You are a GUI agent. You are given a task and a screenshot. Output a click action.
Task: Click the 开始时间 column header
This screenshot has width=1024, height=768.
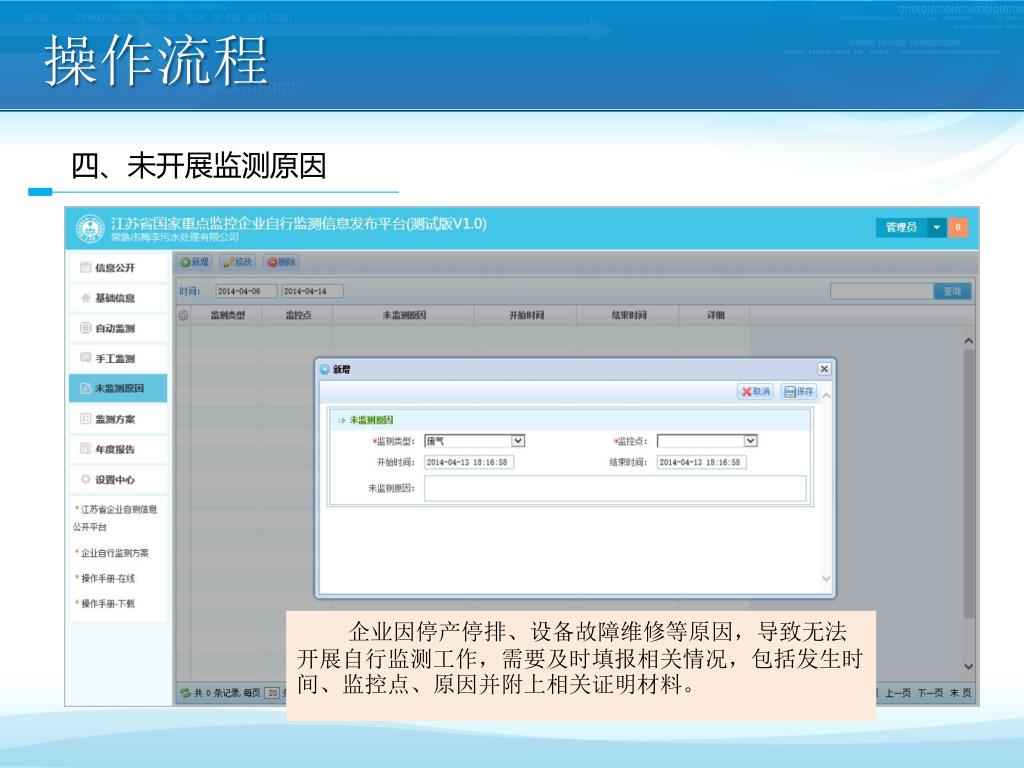pyautogui.click(x=526, y=315)
